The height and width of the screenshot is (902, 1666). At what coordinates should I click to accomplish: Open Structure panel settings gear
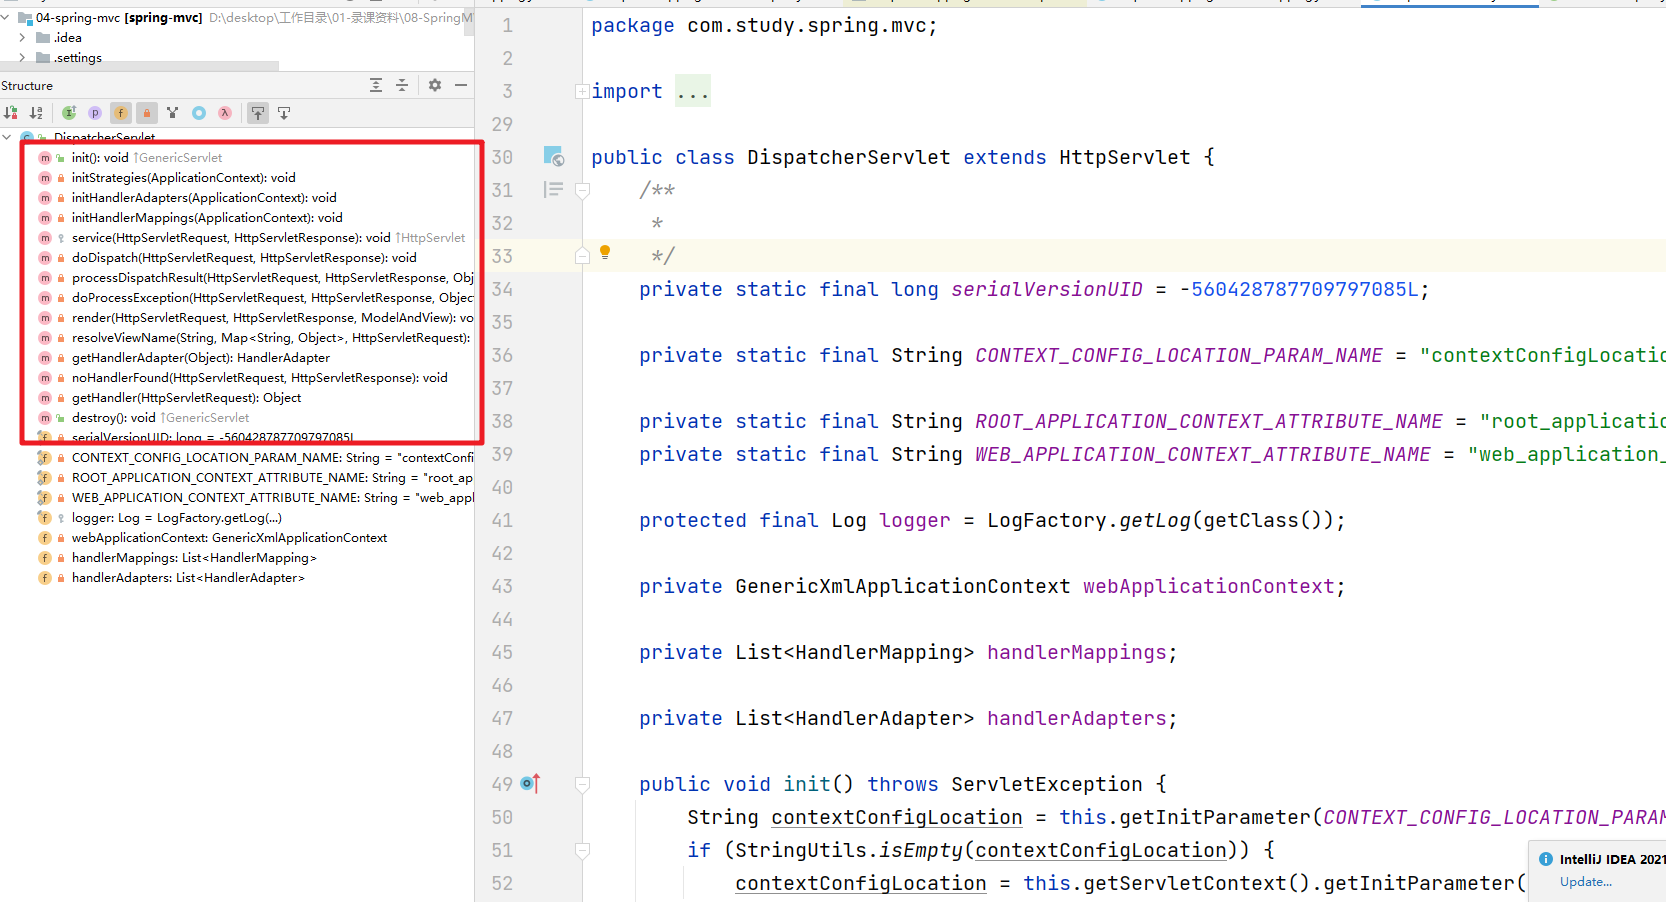click(435, 85)
